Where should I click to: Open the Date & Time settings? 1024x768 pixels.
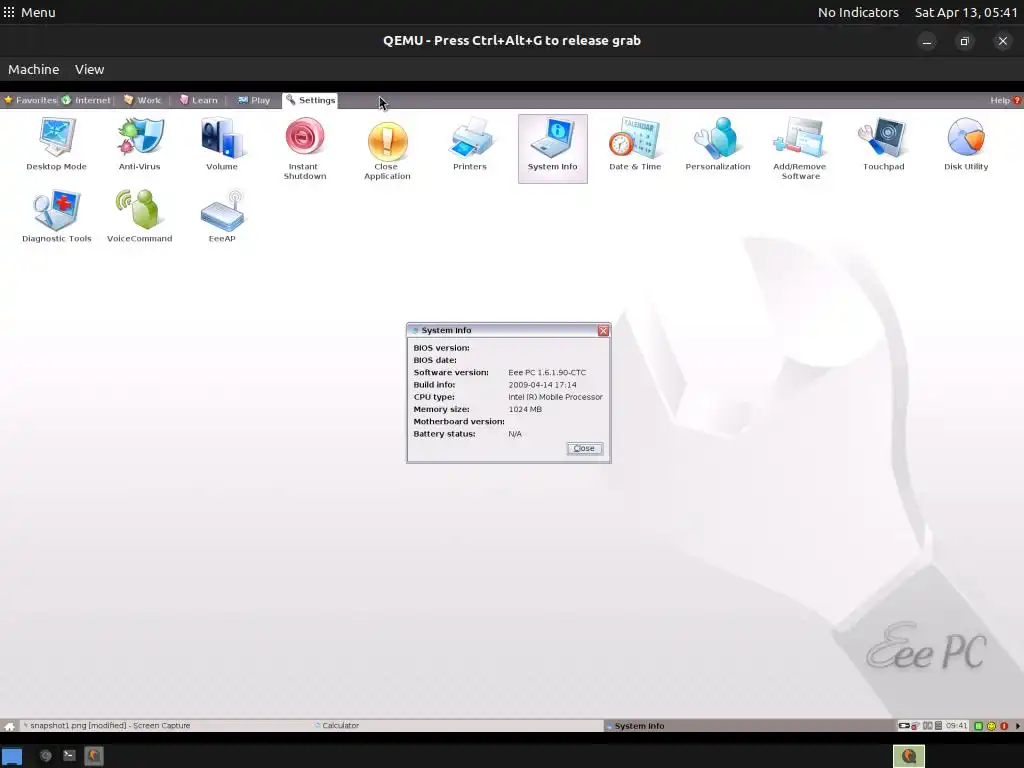click(635, 144)
